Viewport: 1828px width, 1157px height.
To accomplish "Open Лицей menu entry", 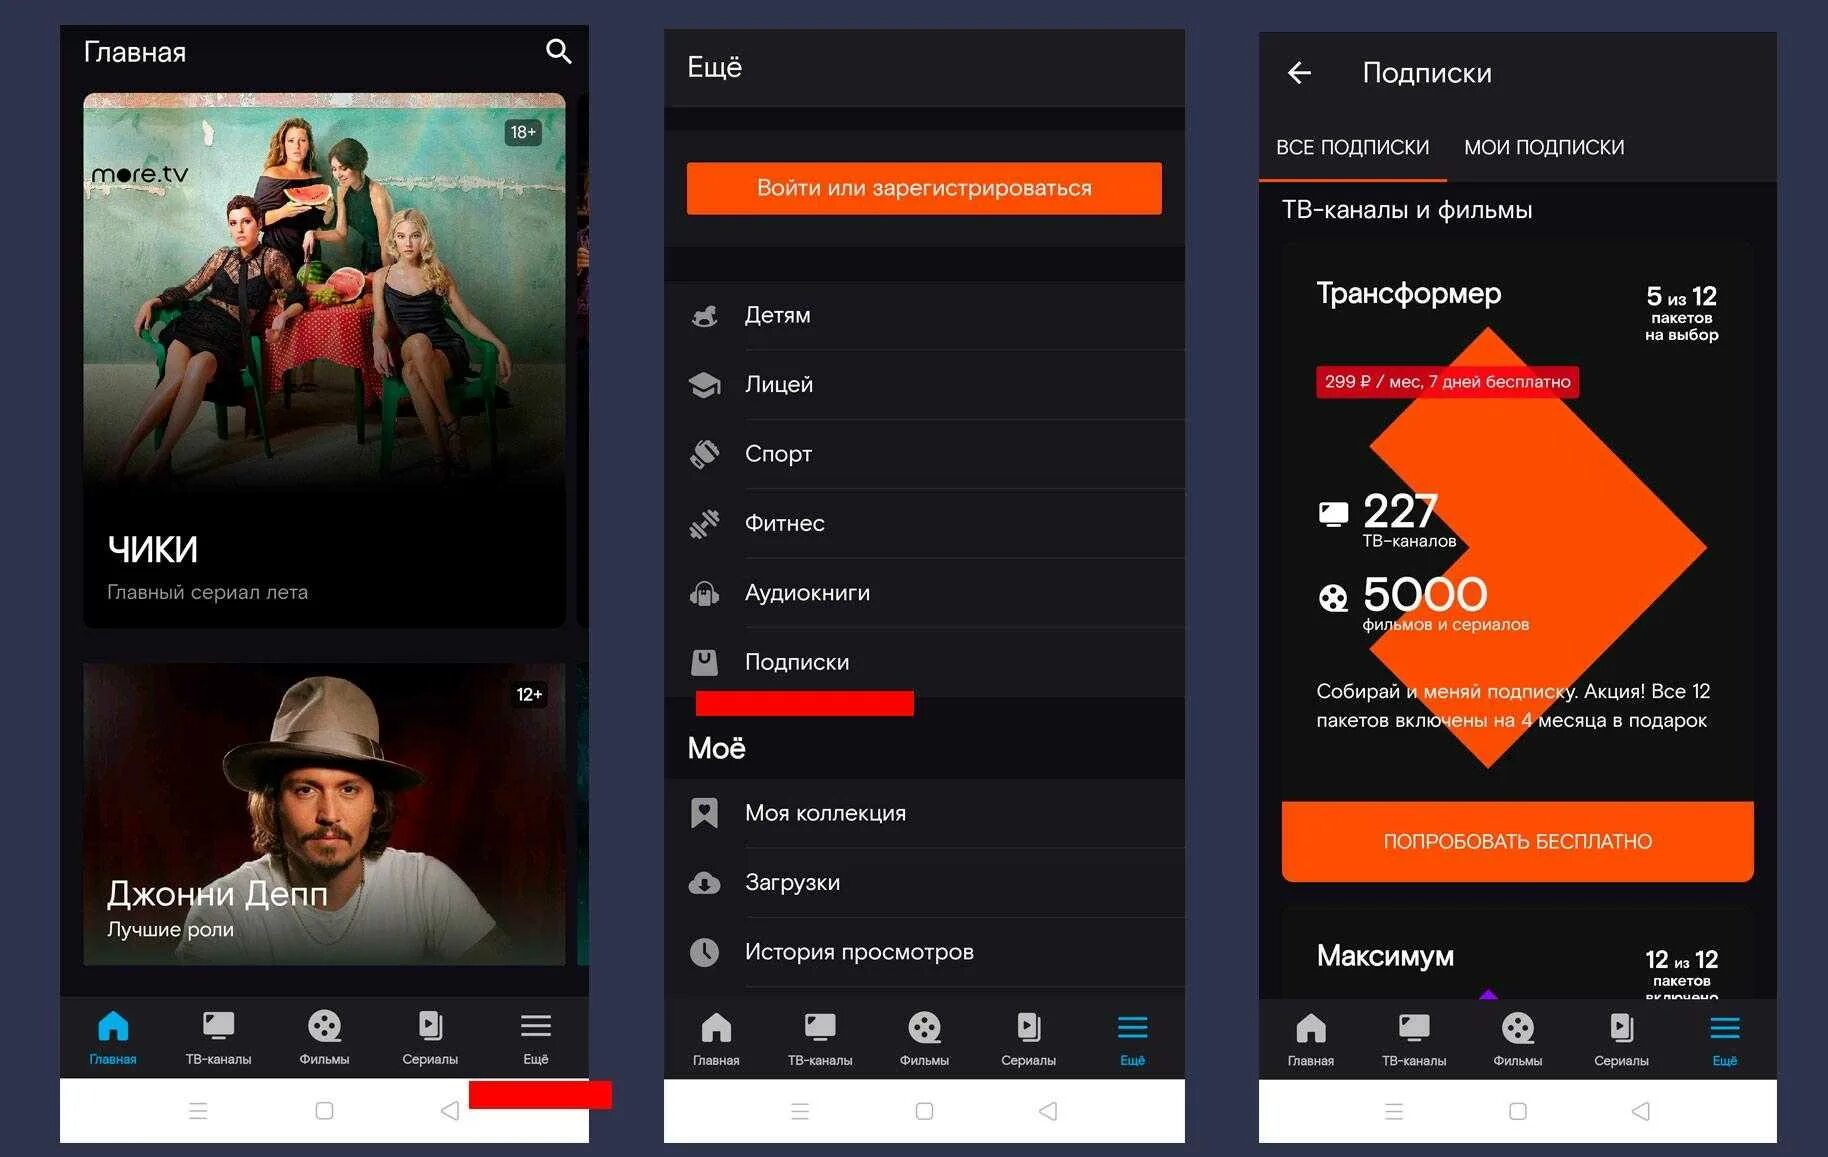I will click(924, 385).
